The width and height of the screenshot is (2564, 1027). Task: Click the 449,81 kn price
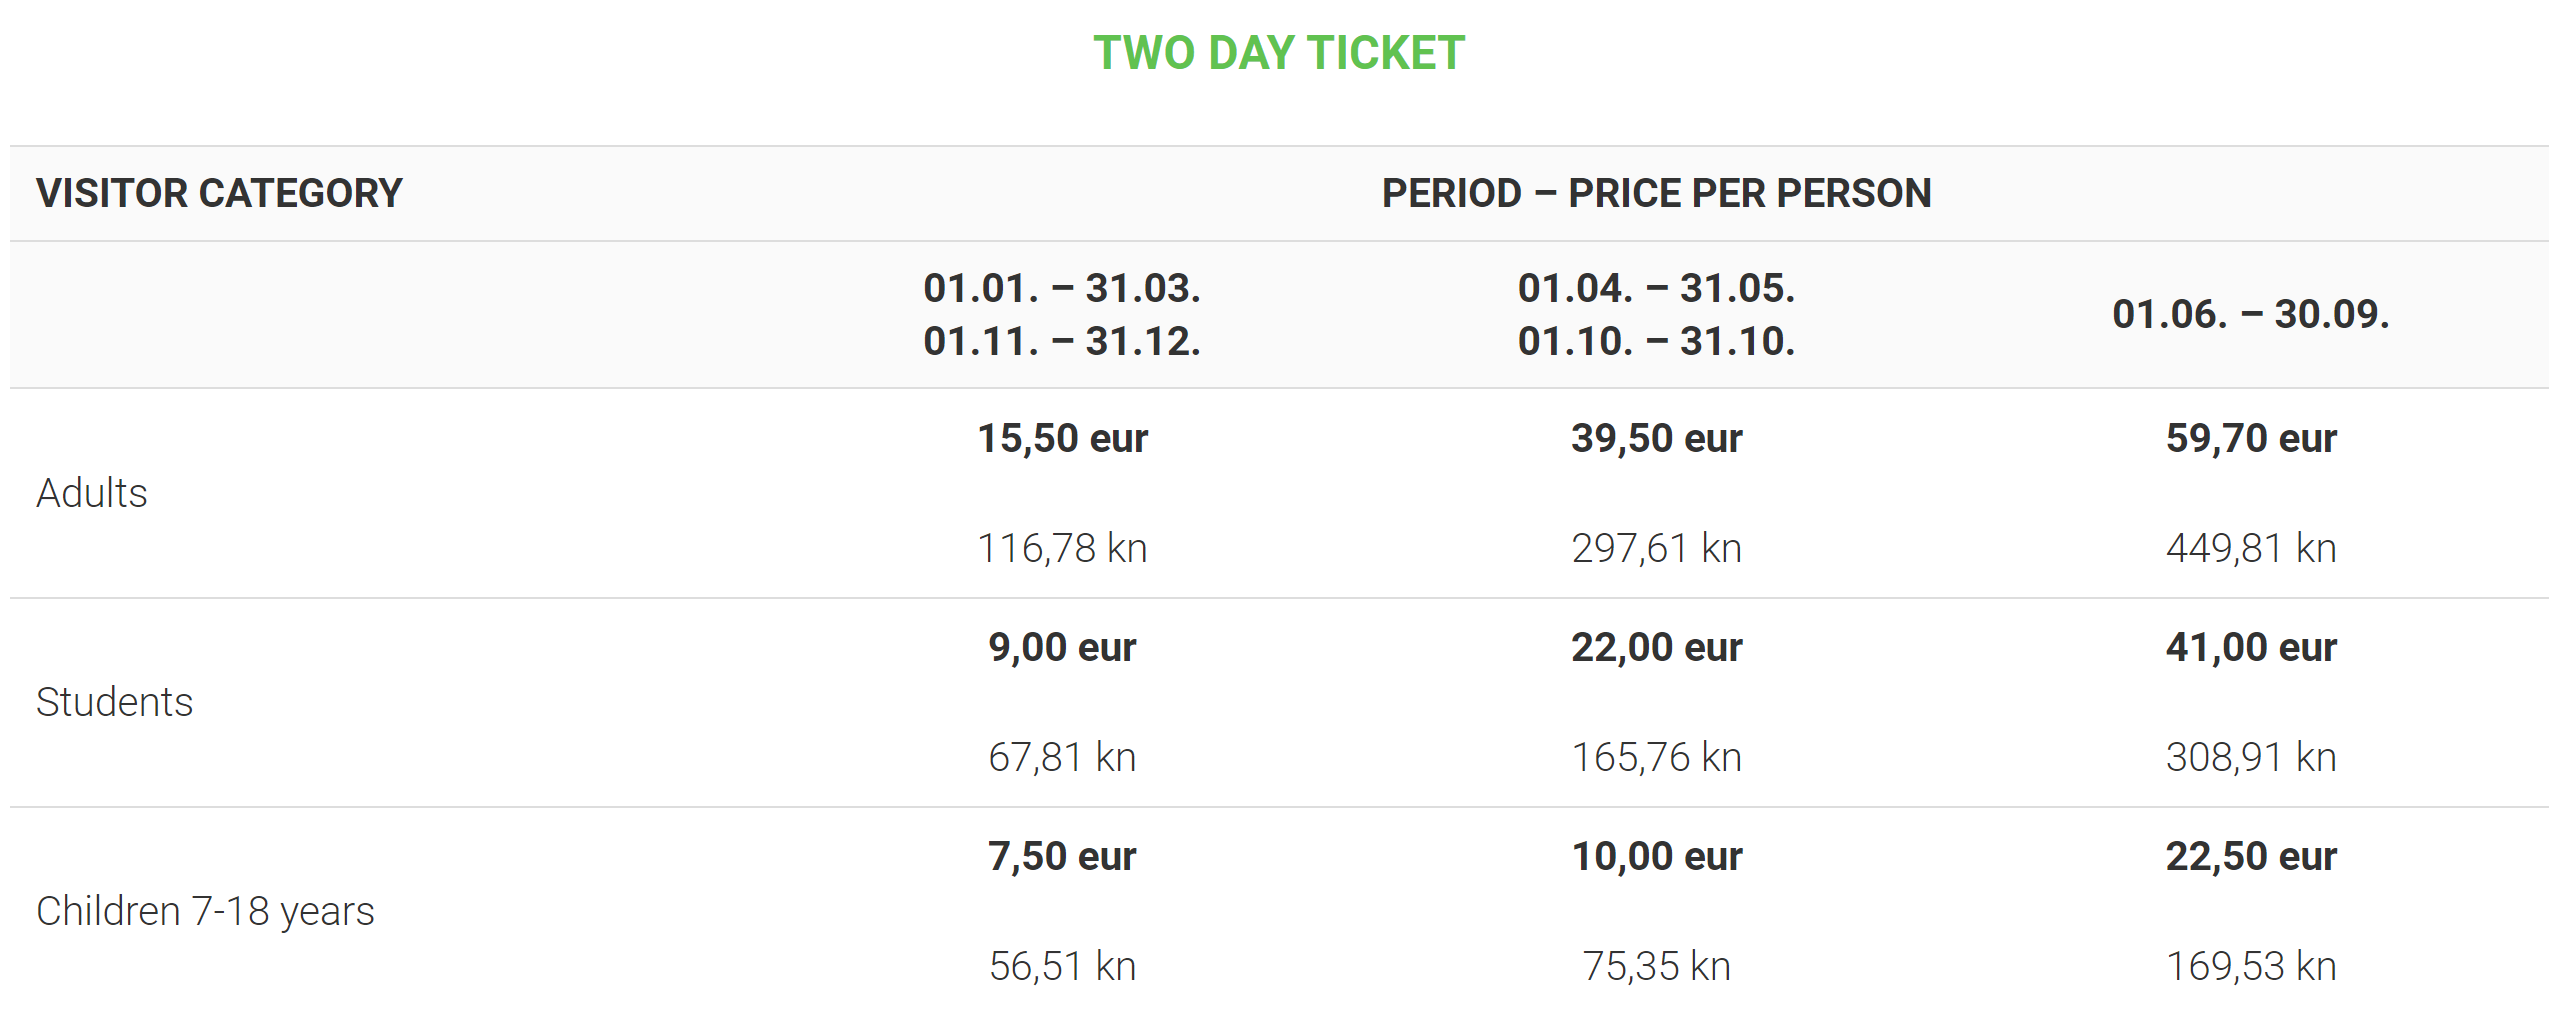coord(2250,548)
